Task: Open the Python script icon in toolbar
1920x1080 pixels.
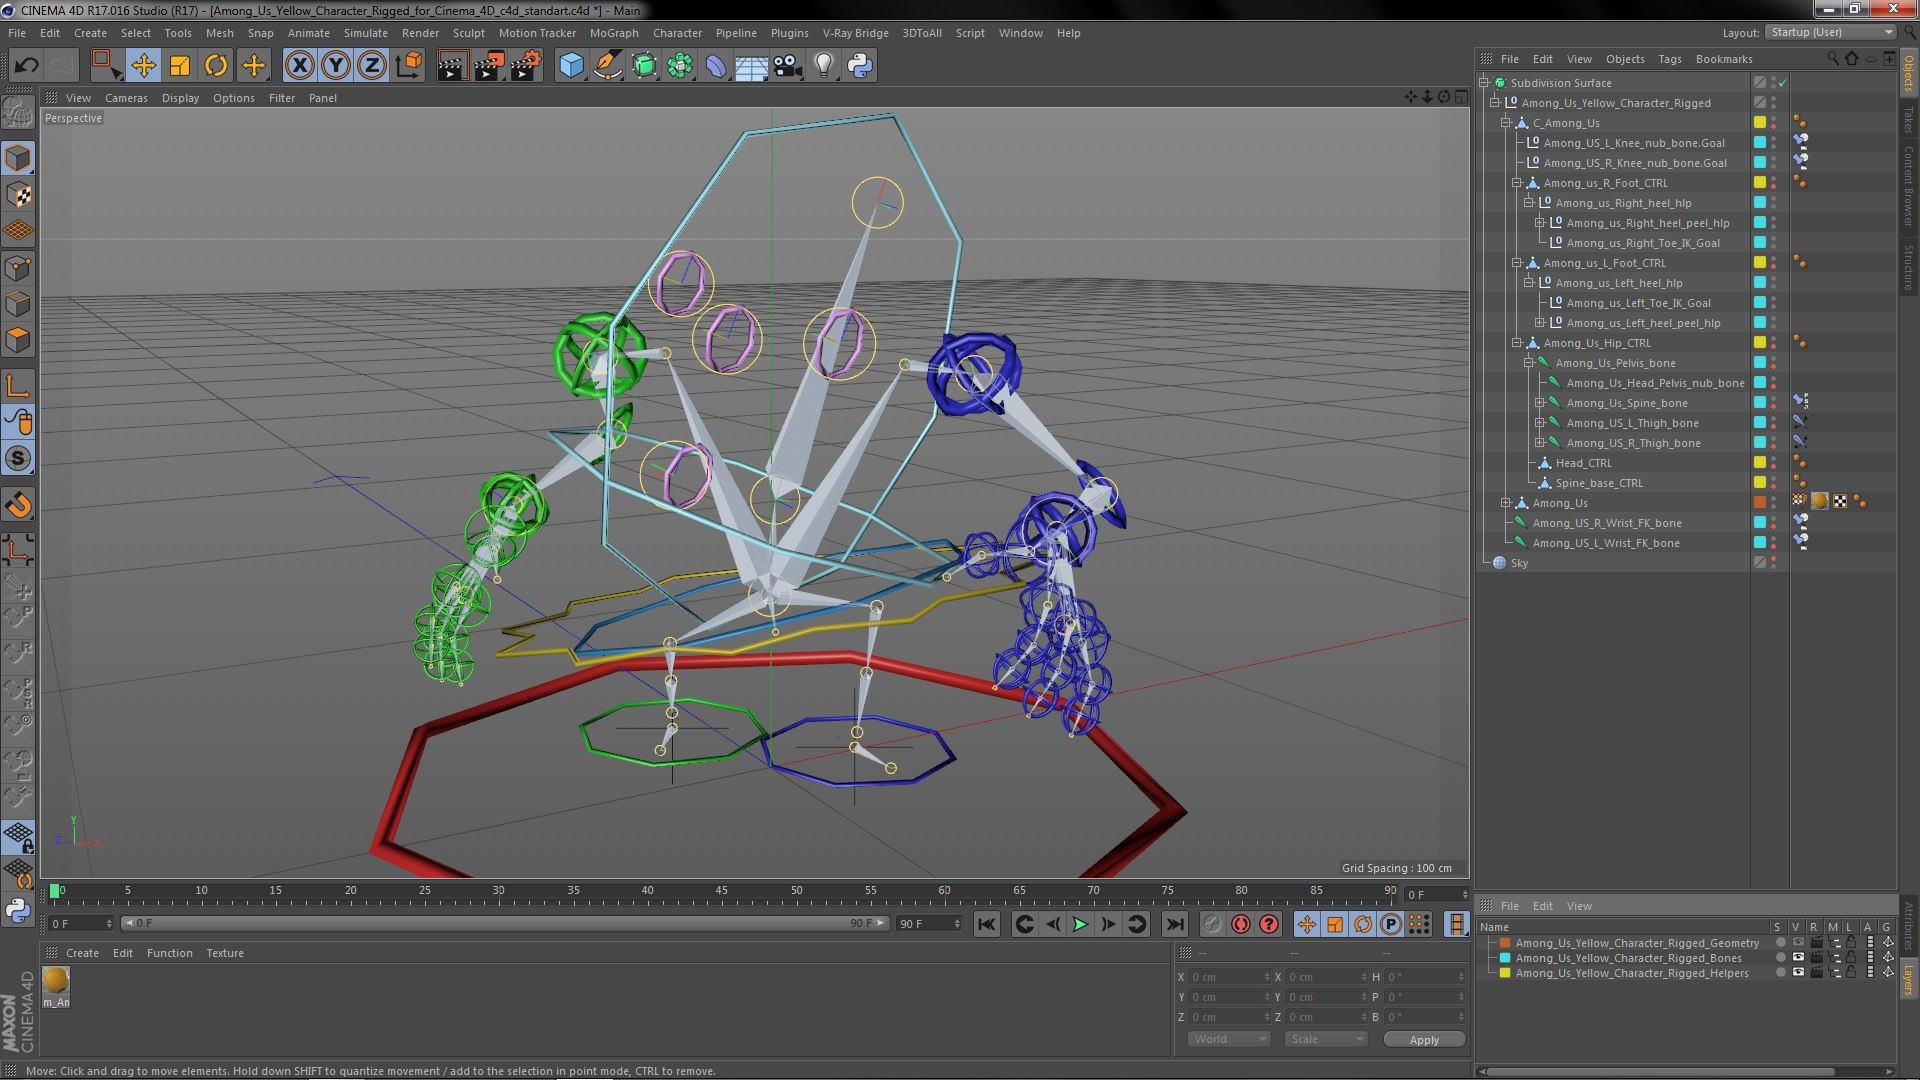Action: [x=860, y=66]
